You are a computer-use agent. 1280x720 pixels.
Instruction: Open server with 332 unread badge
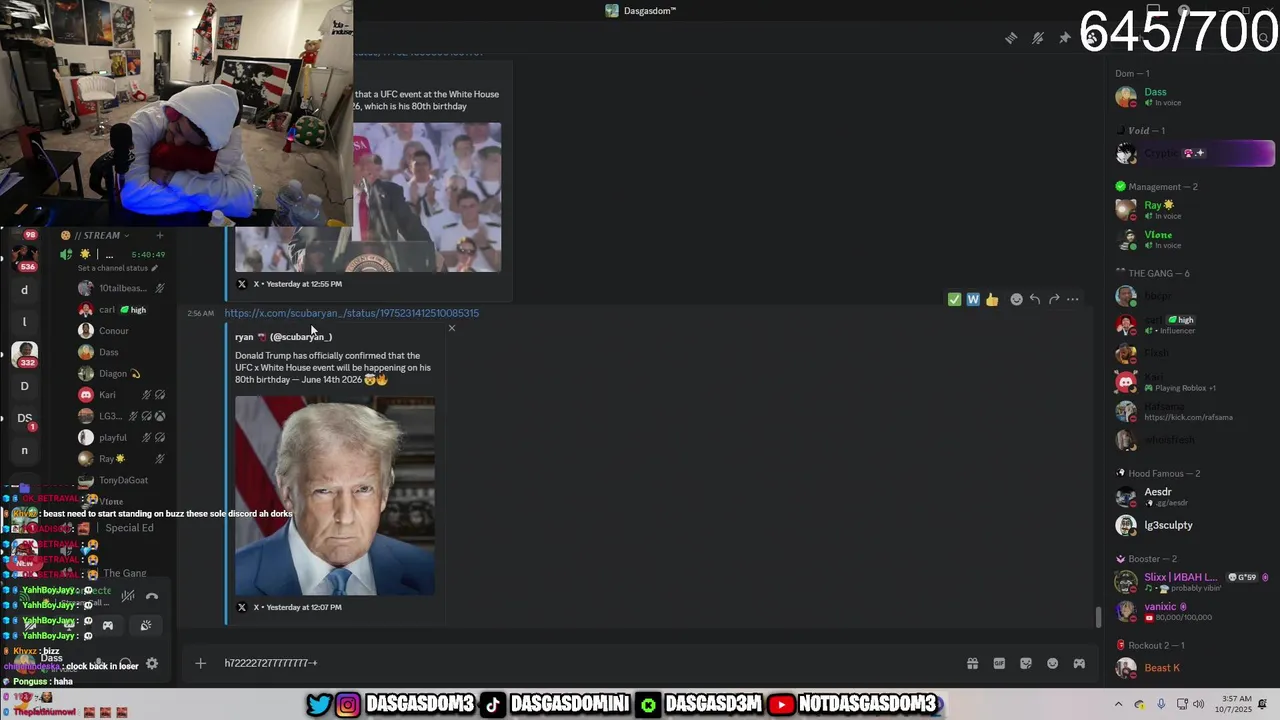coord(24,354)
